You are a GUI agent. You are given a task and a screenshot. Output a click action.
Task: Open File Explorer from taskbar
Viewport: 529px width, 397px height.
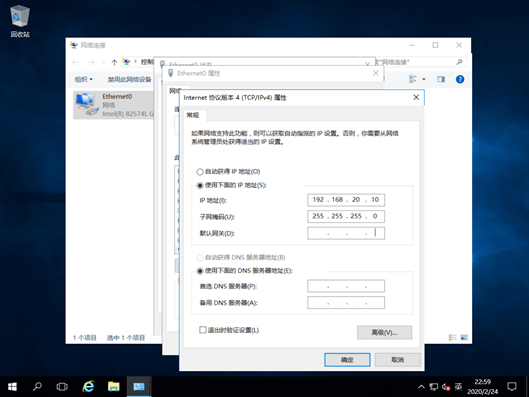point(114,387)
